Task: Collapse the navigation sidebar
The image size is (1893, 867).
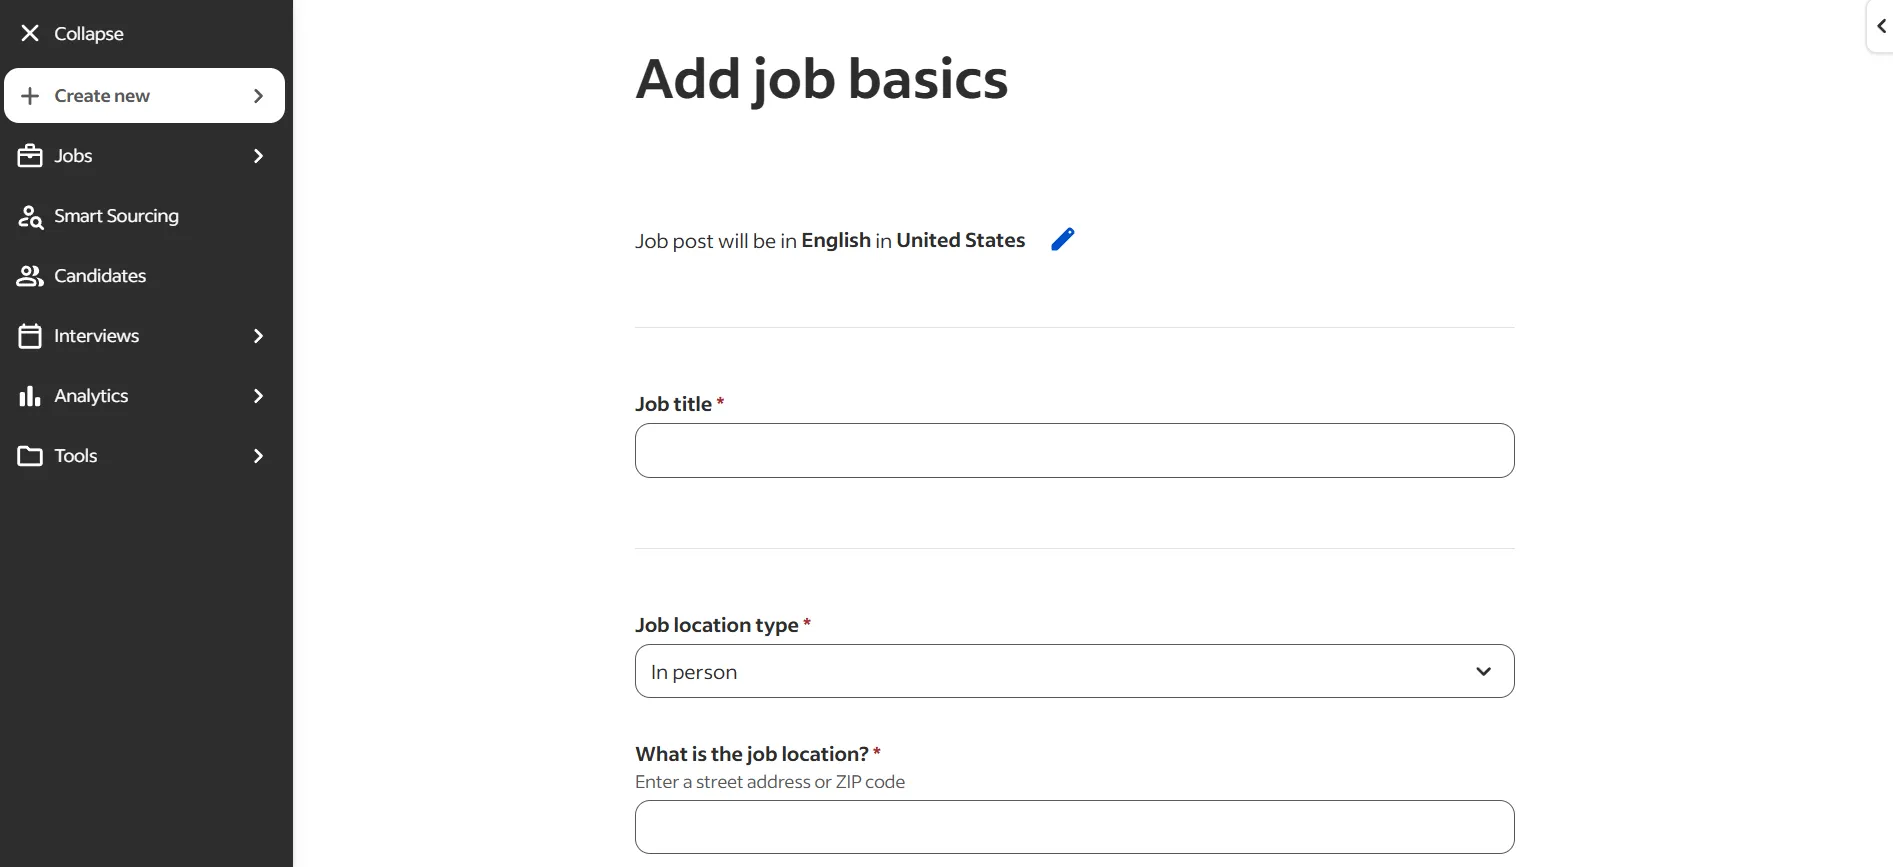Action: [x=73, y=33]
